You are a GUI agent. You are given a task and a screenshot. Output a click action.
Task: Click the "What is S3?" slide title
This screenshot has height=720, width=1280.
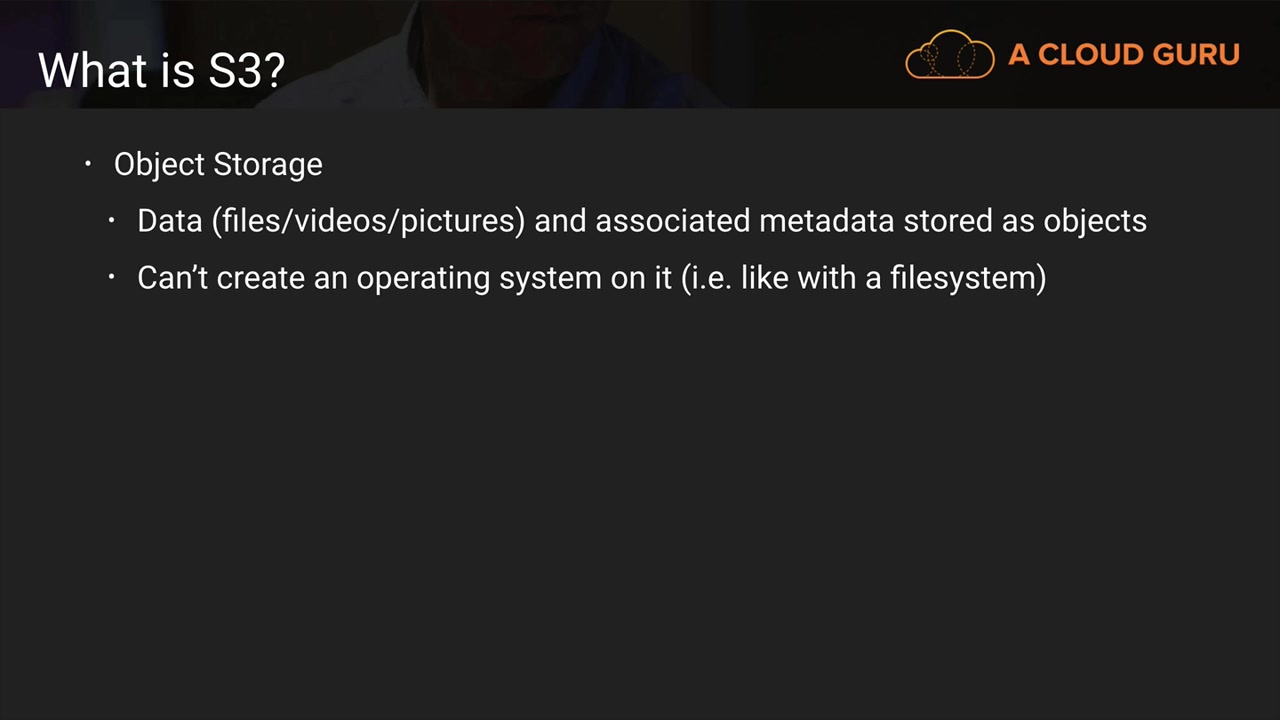tap(161, 70)
